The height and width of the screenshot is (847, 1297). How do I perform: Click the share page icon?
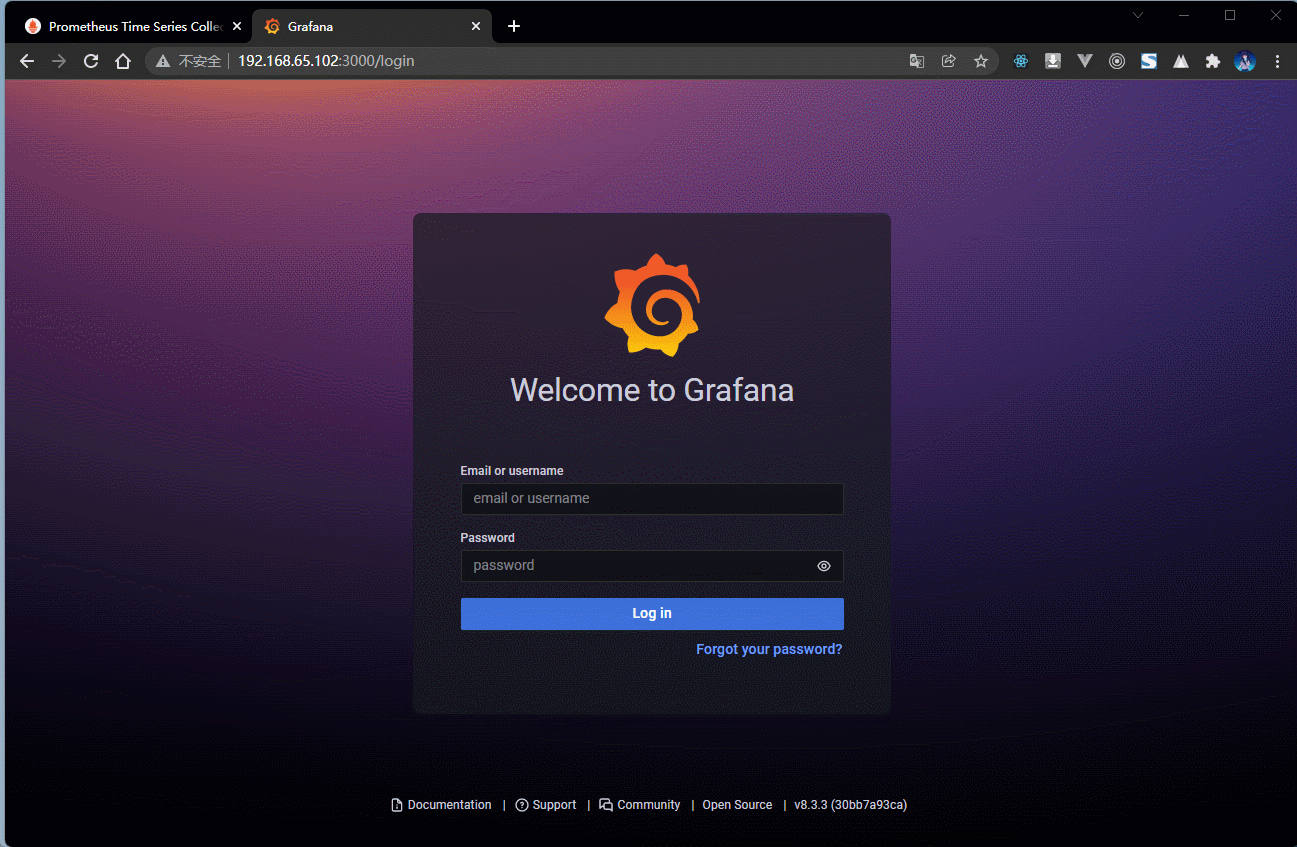click(949, 61)
